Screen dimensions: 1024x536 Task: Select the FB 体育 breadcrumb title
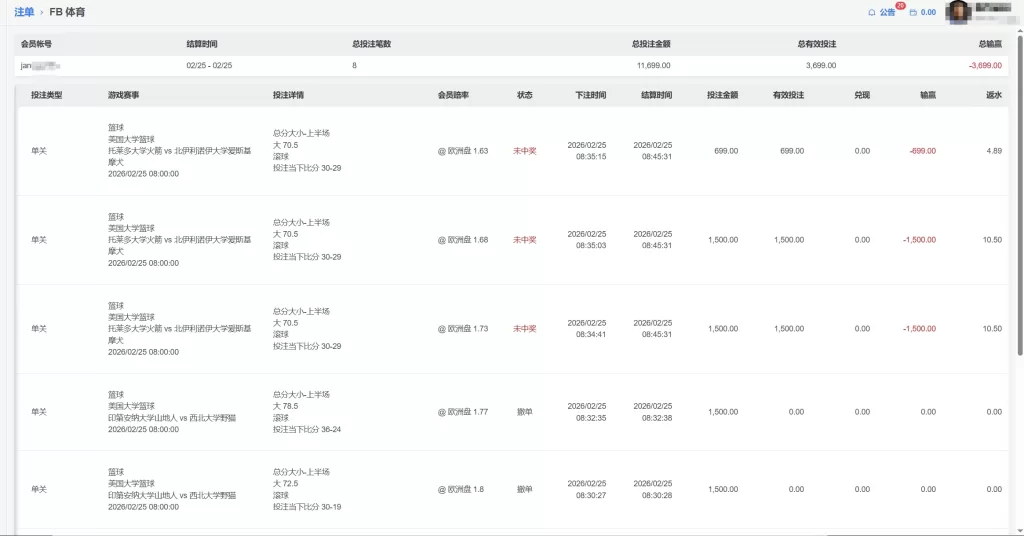click(67, 12)
